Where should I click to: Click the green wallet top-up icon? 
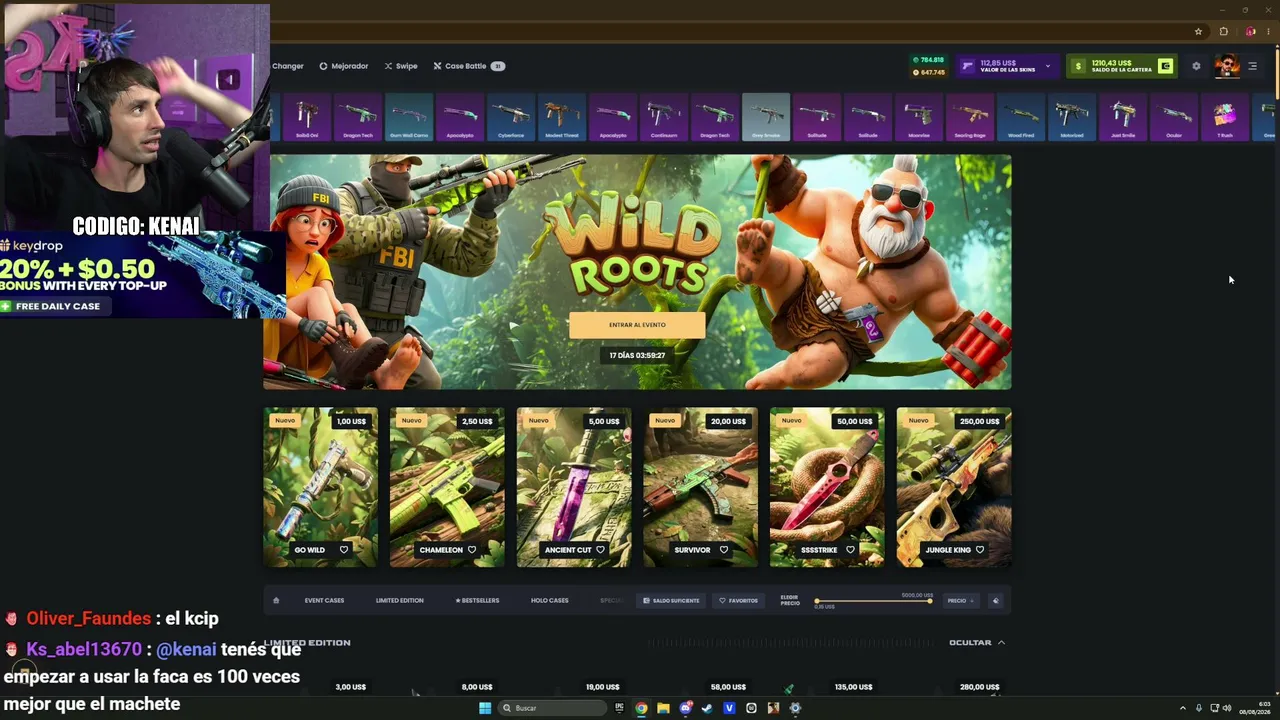click(x=1165, y=66)
